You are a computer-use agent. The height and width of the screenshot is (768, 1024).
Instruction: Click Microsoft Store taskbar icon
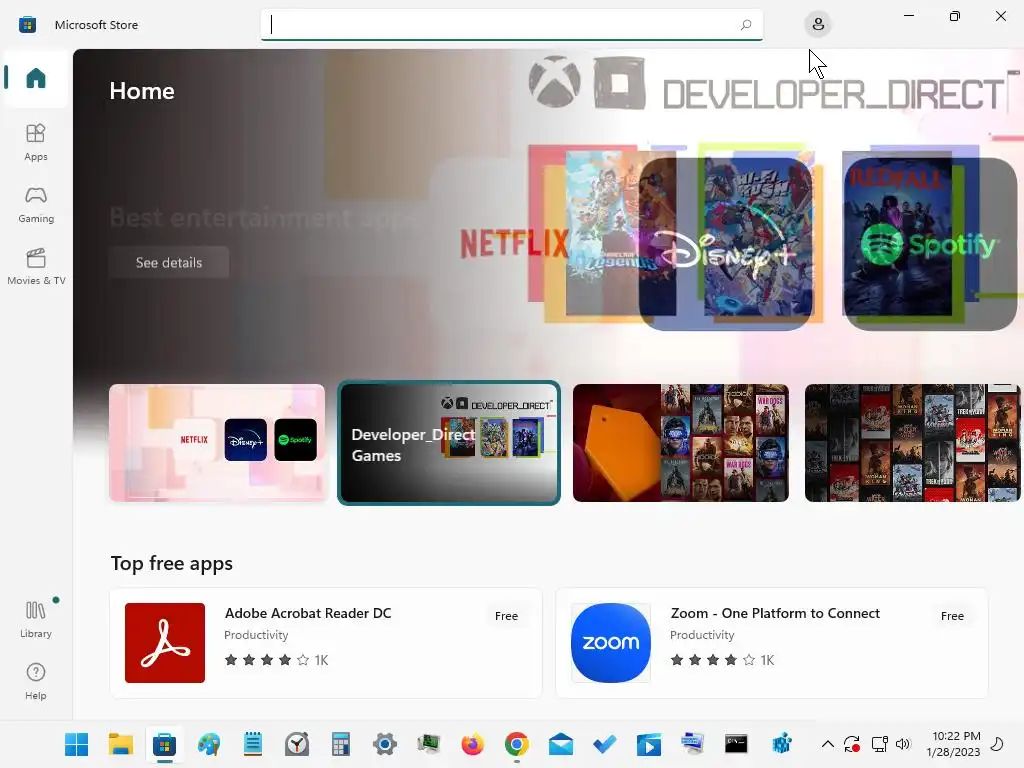tap(165, 744)
